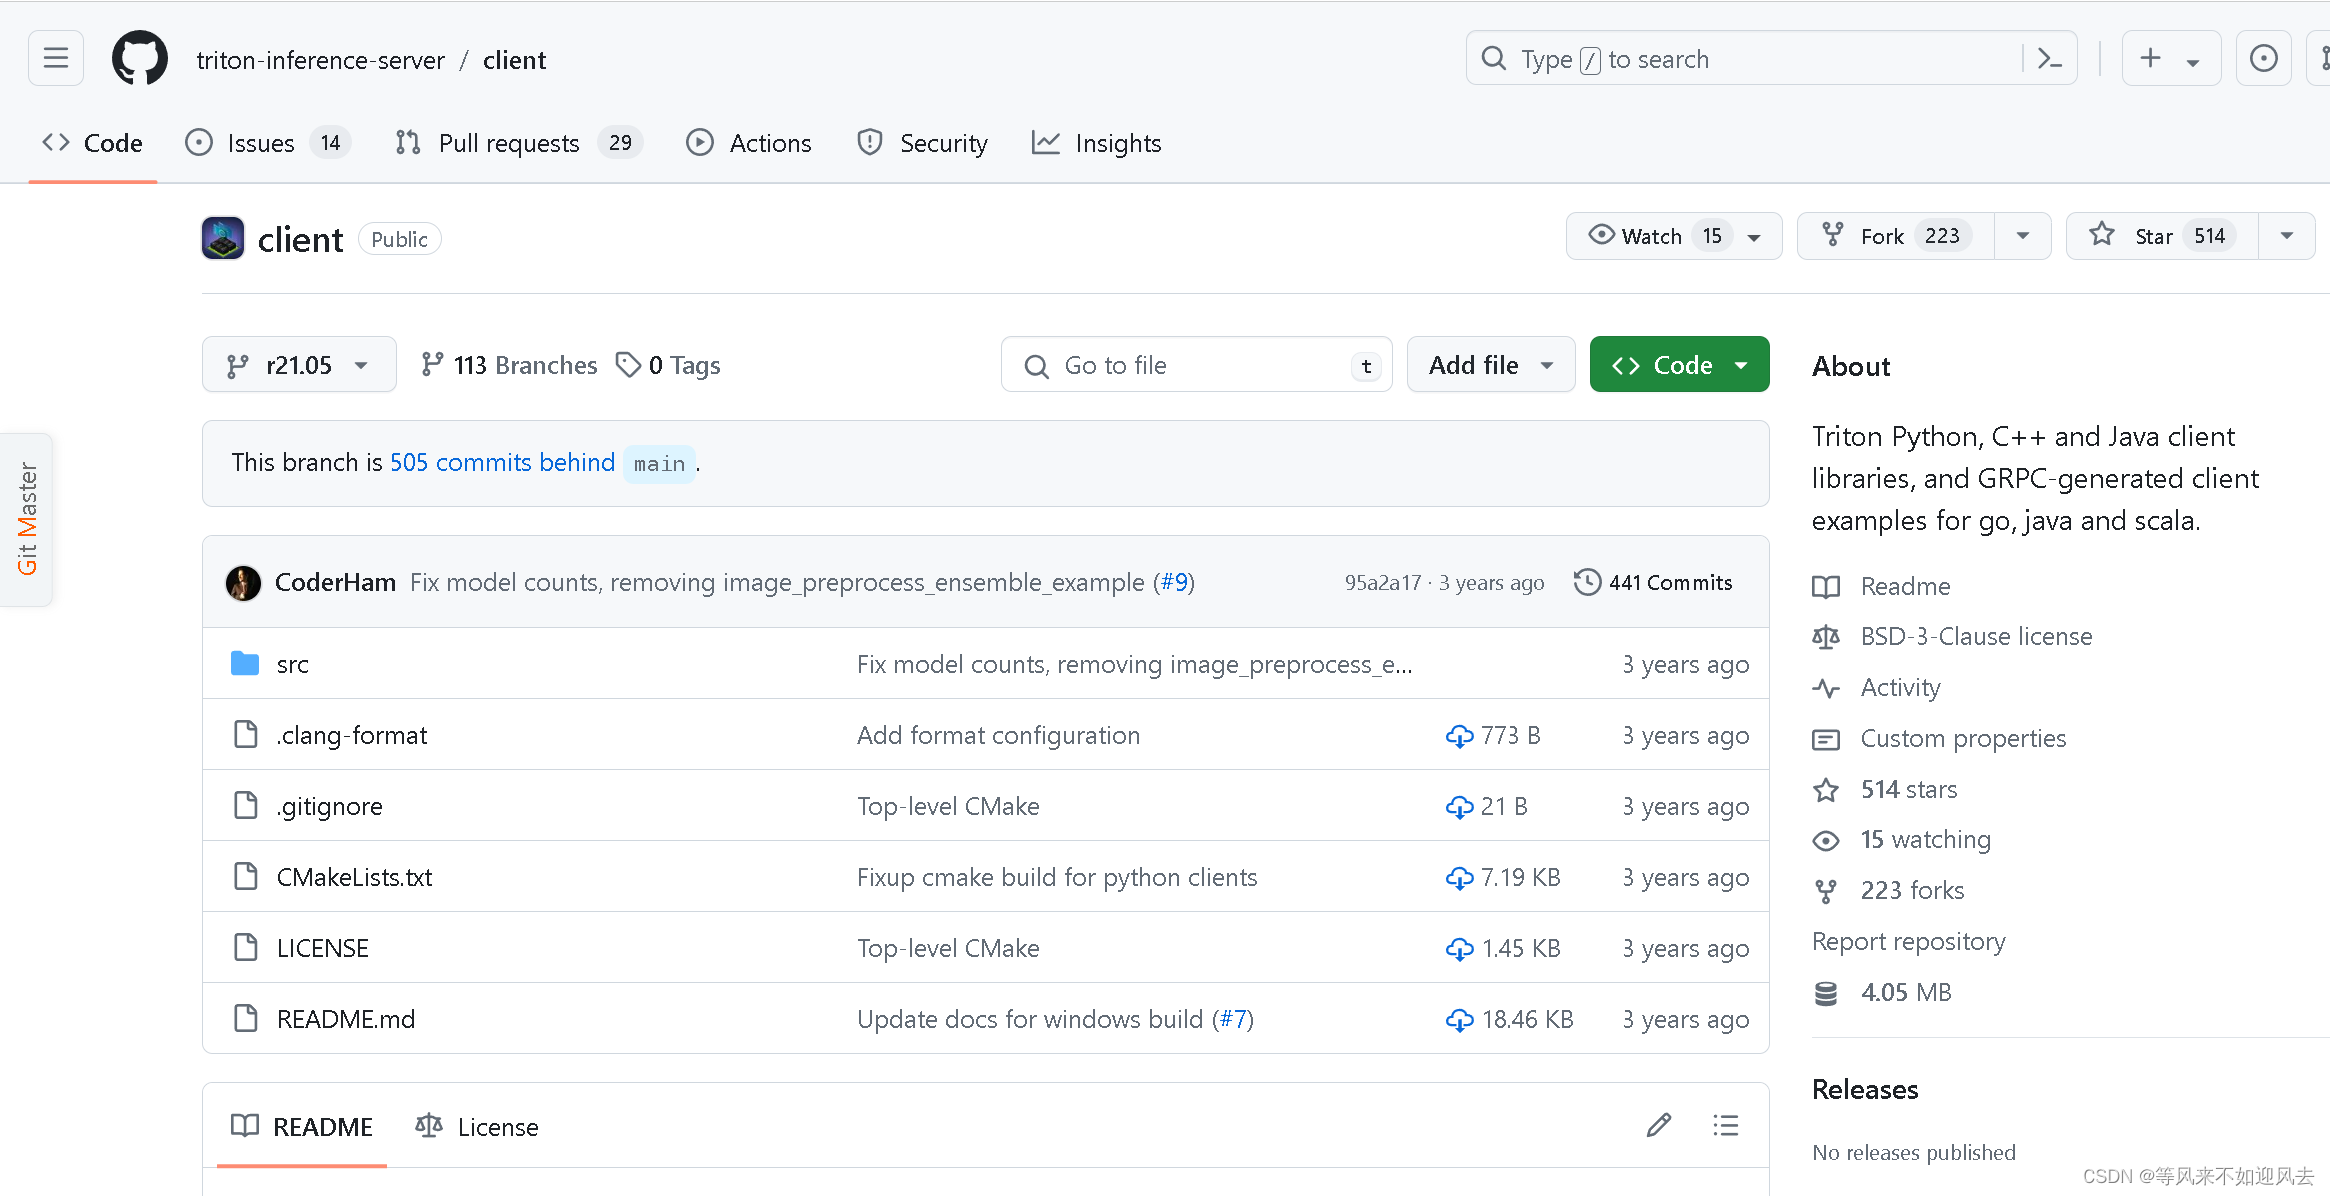
Task: Star this repository
Action: 2162,236
